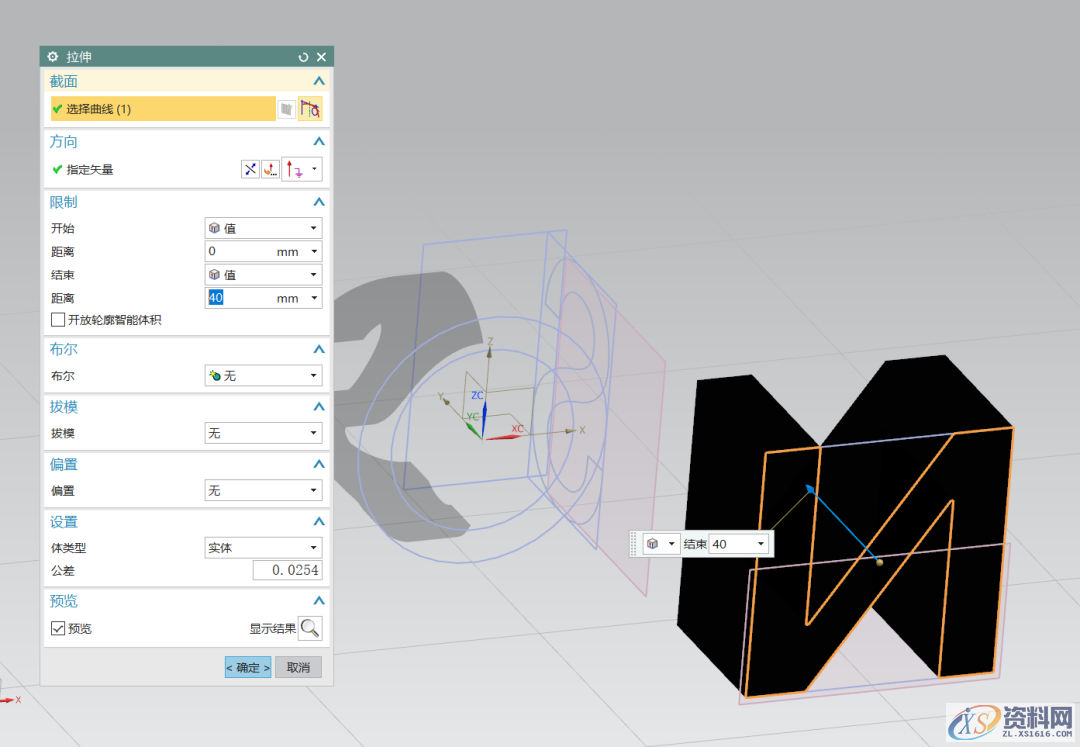Click the 公差 tolerance input field
This screenshot has width=1080, height=747.
[x=287, y=571]
